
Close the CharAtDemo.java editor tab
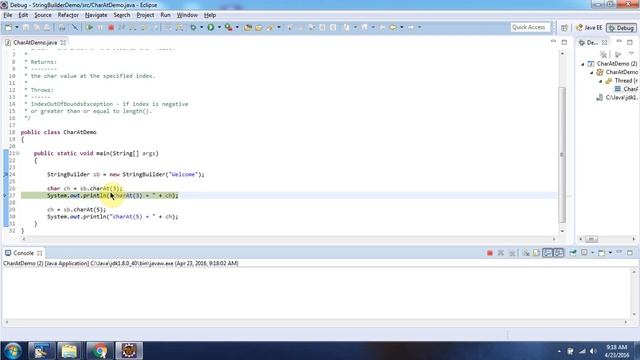pyautogui.click(x=63, y=42)
